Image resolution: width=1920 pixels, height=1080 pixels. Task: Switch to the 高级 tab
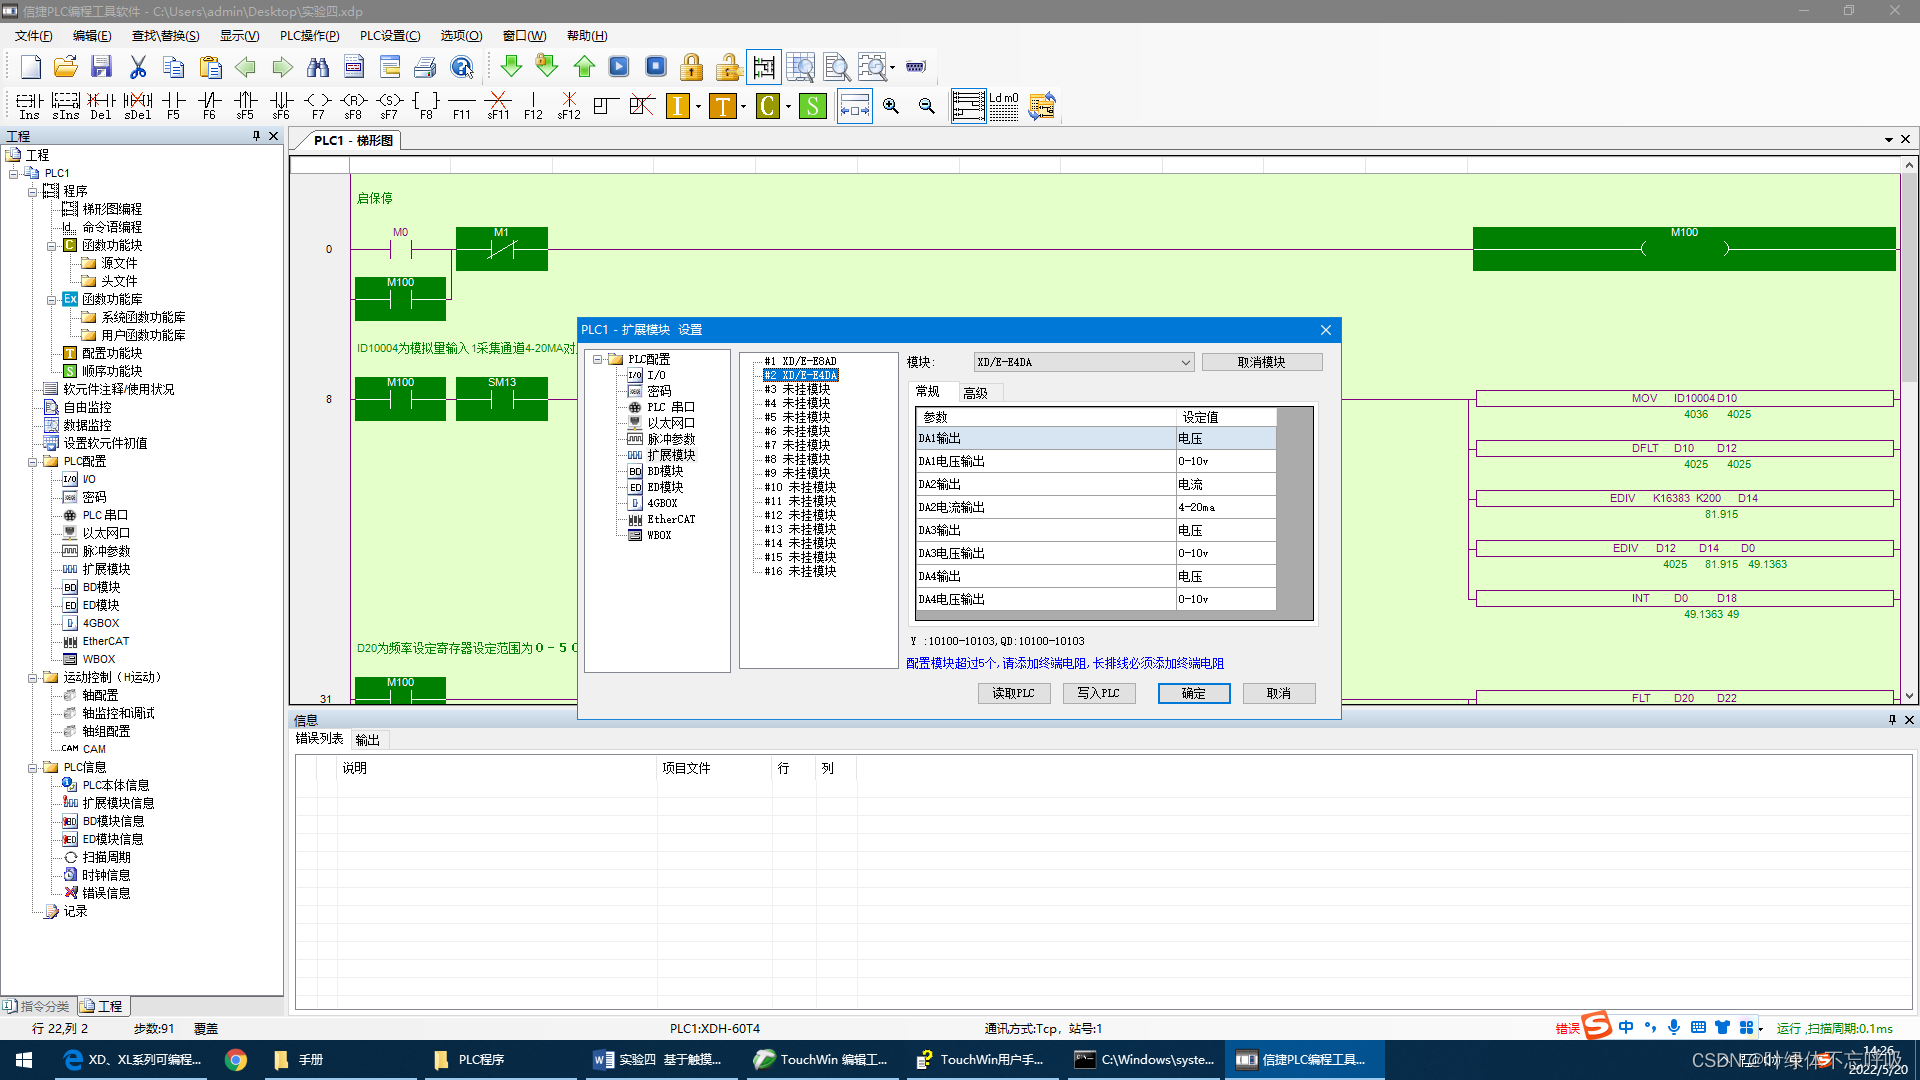[x=975, y=393]
